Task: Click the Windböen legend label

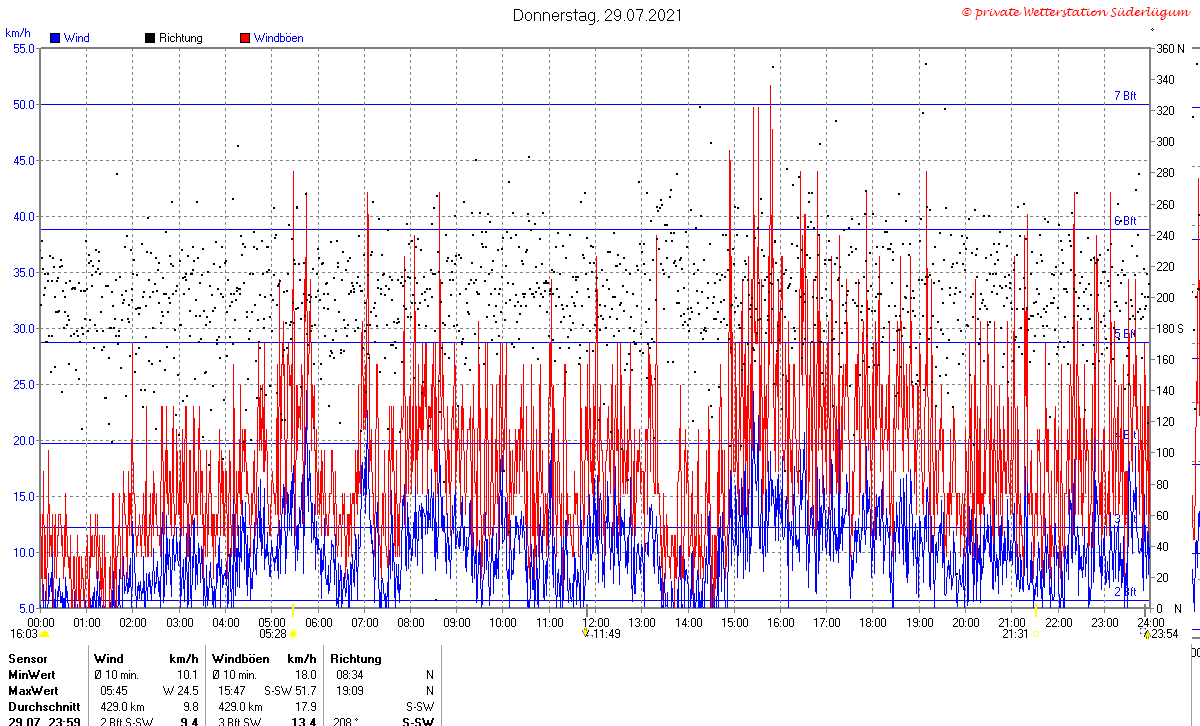Action: tap(278, 38)
